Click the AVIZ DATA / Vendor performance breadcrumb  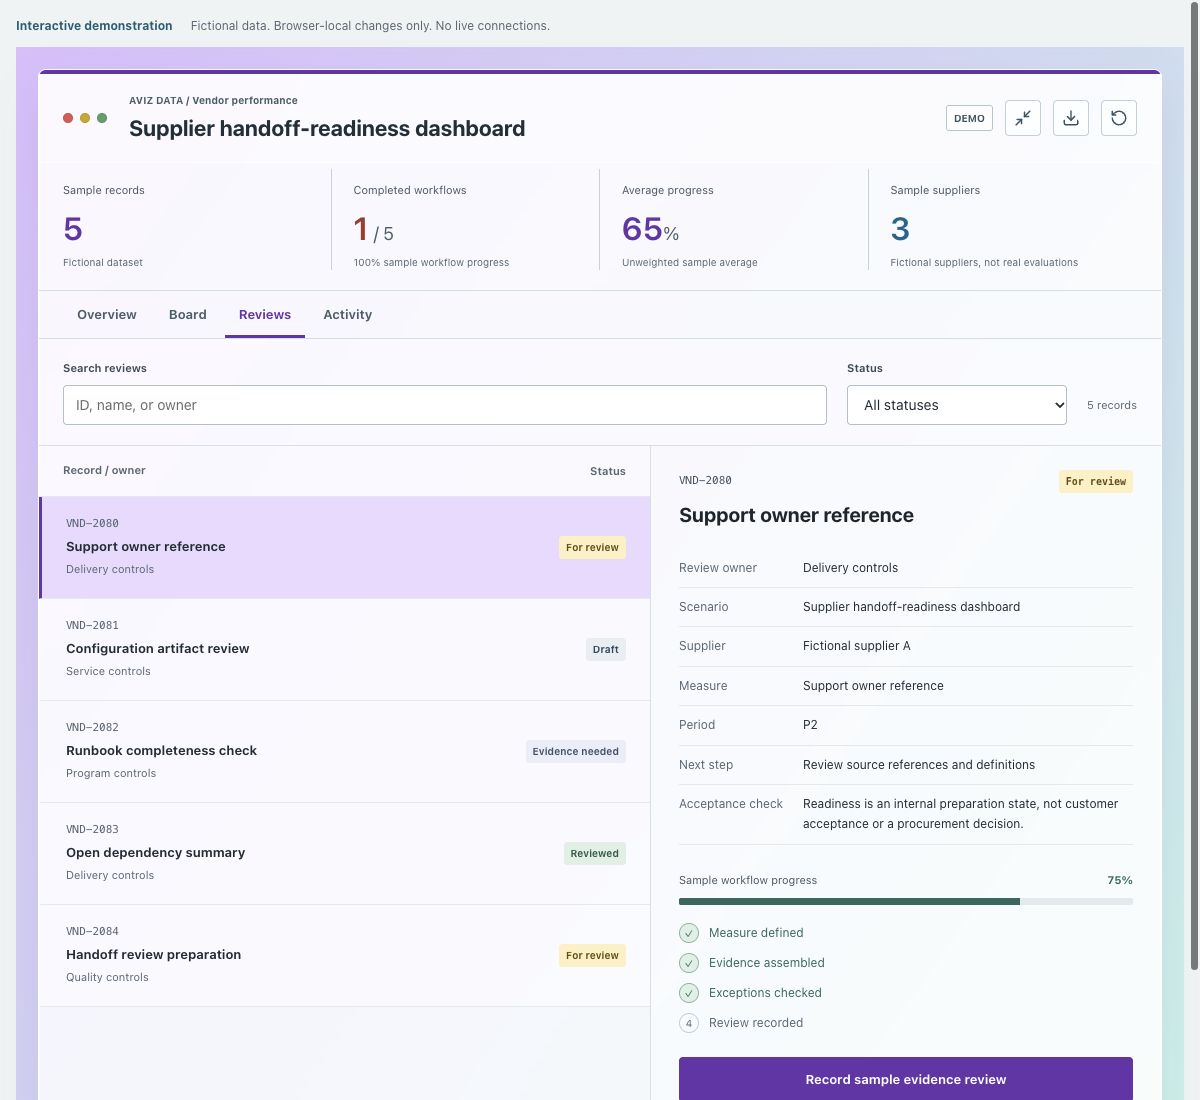coord(213,100)
